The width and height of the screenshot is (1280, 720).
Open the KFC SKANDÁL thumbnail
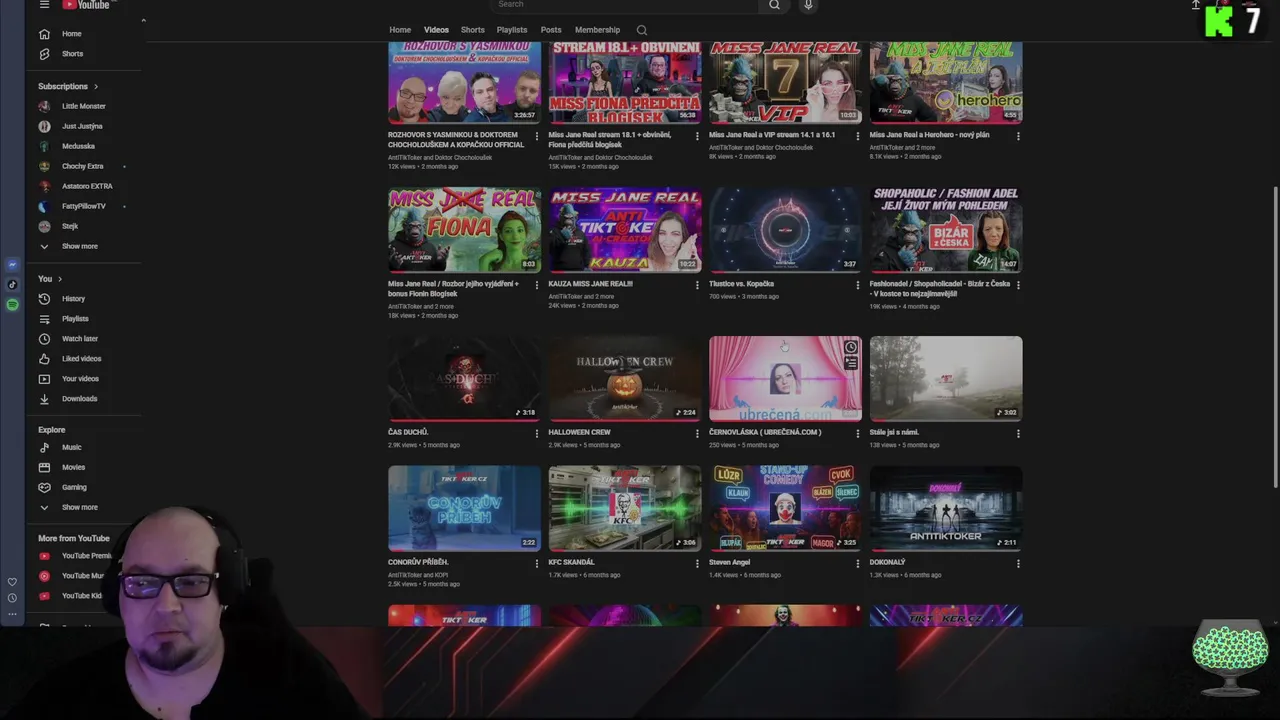(625, 508)
